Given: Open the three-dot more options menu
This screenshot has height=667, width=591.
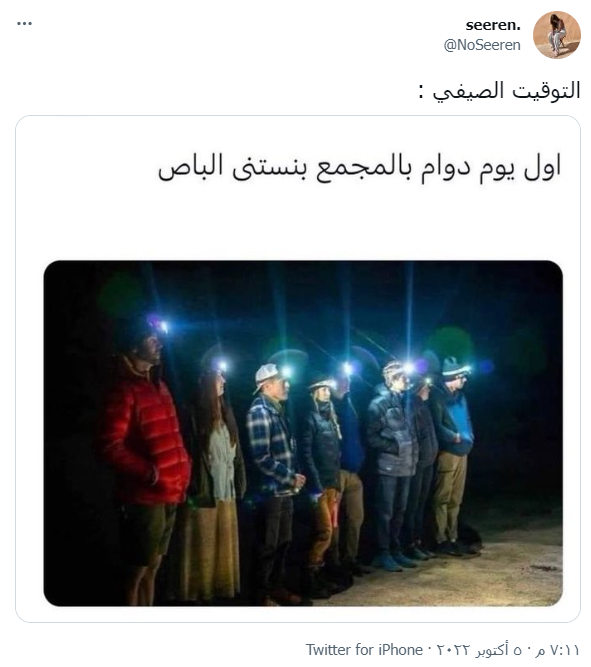Looking at the screenshot, I should click(24, 24).
